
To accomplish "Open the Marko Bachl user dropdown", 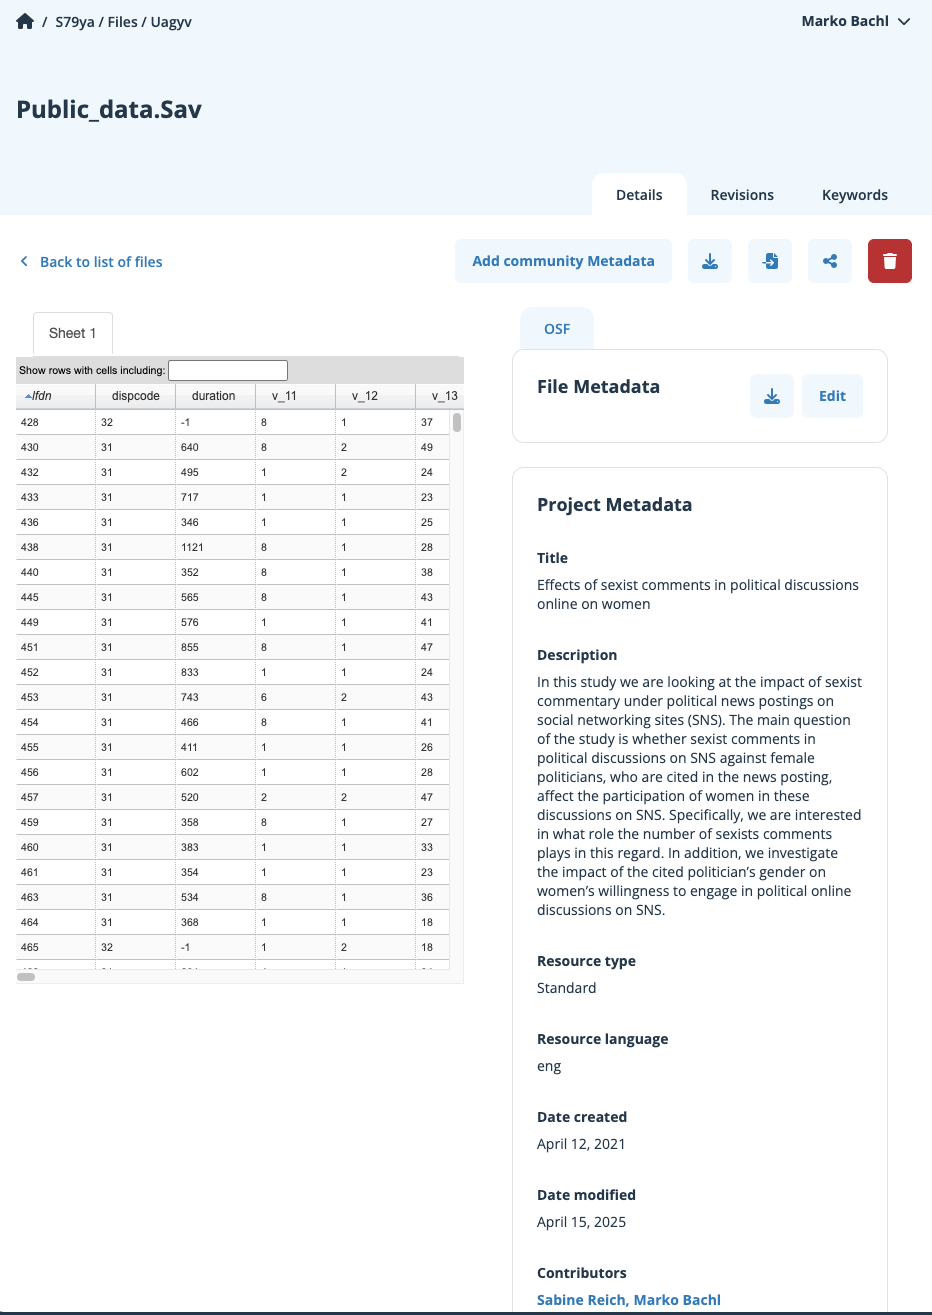I will 855,21.
